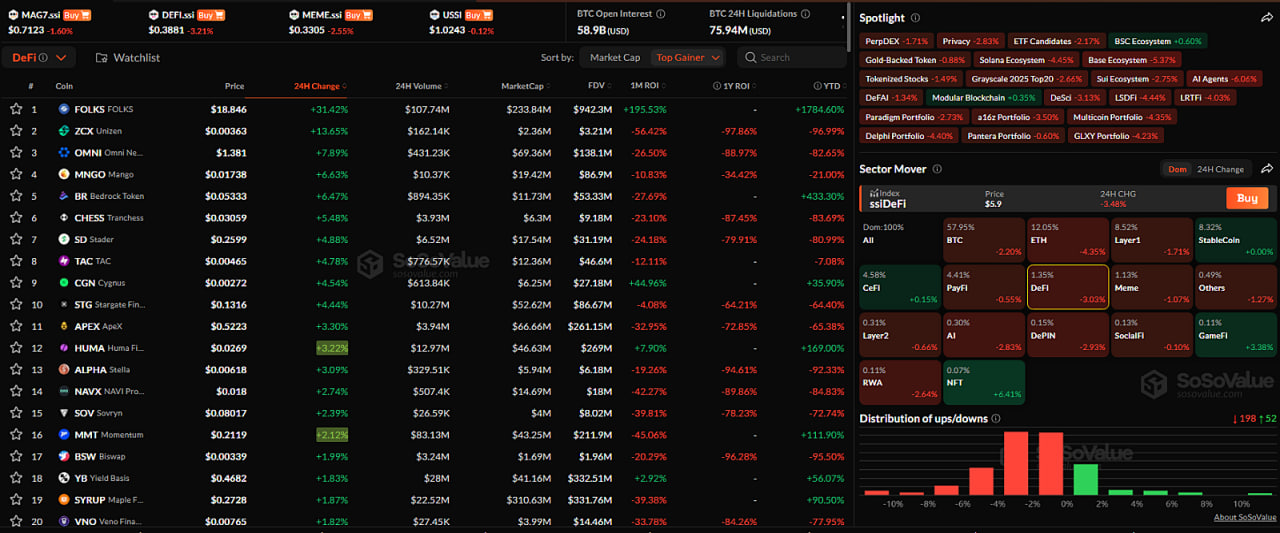Viewport: 1280px width, 533px height.
Task: Open the About SoSoValue link
Action: 1244,517
